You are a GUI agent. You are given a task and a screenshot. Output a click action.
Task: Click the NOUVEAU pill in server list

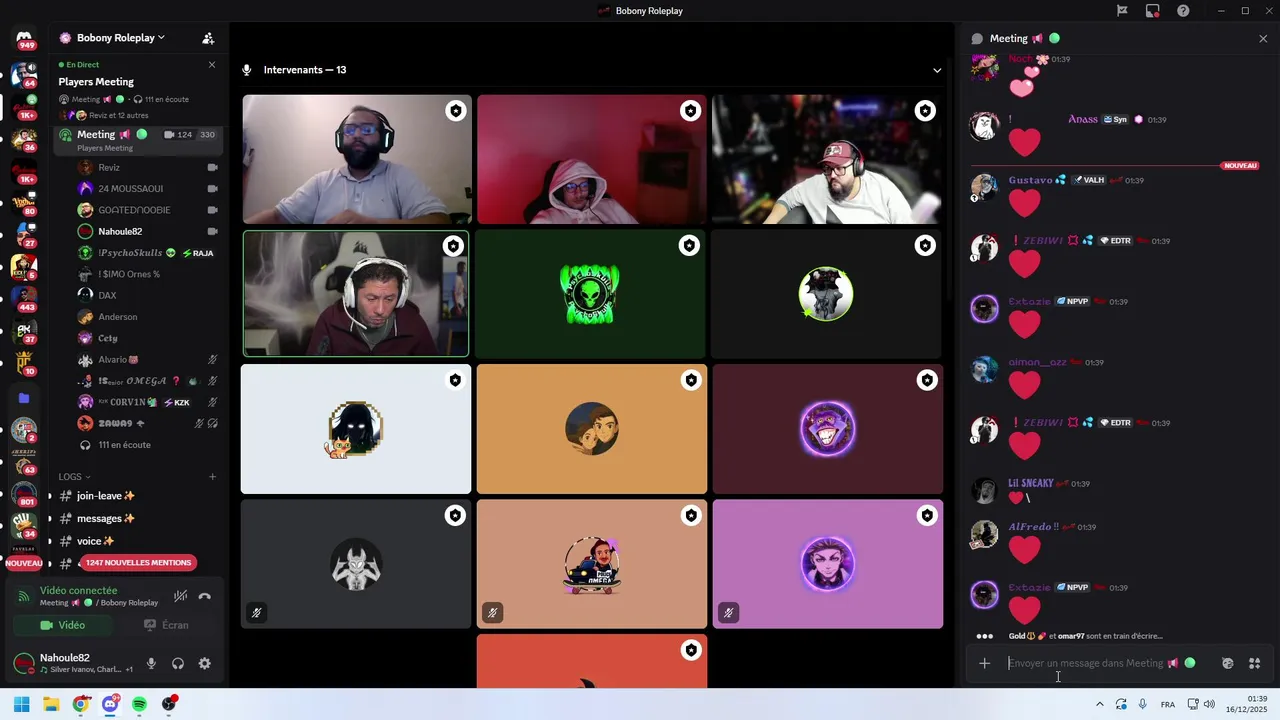pyautogui.click(x=24, y=563)
